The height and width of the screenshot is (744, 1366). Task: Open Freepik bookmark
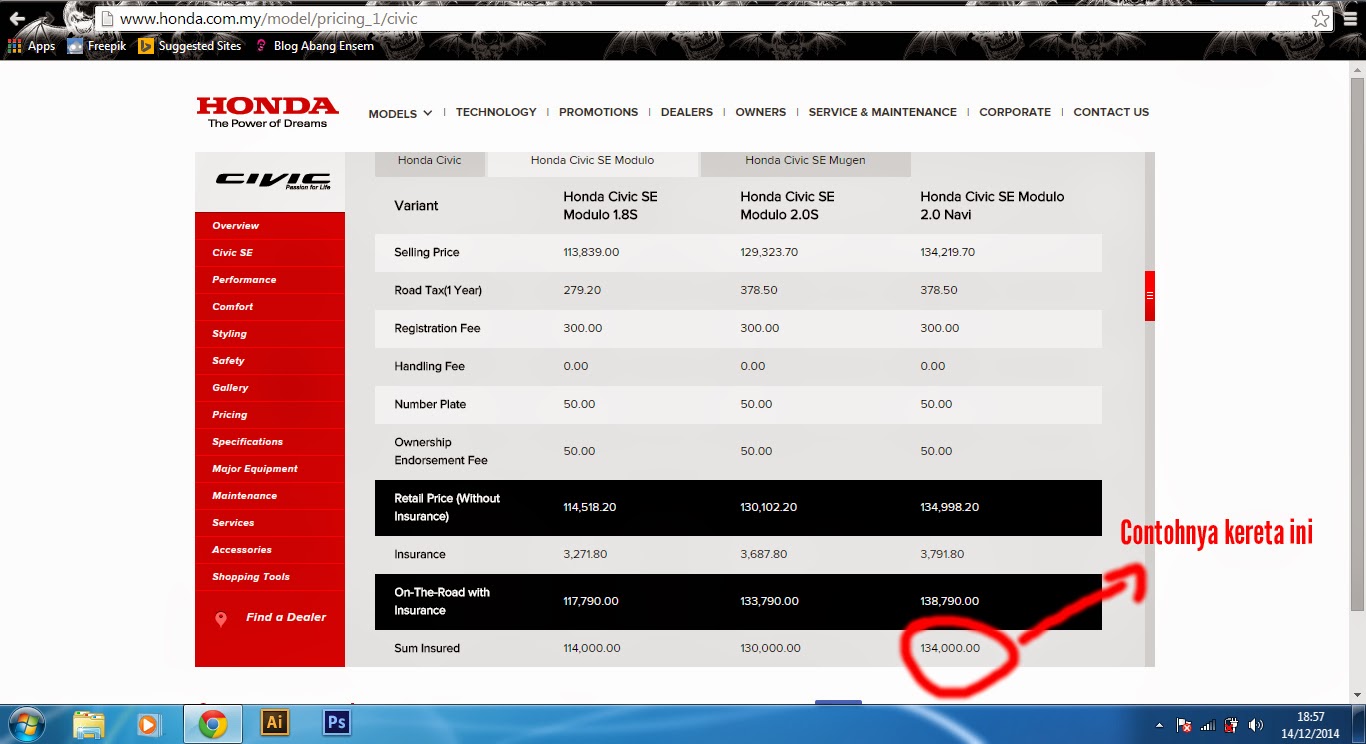96,46
